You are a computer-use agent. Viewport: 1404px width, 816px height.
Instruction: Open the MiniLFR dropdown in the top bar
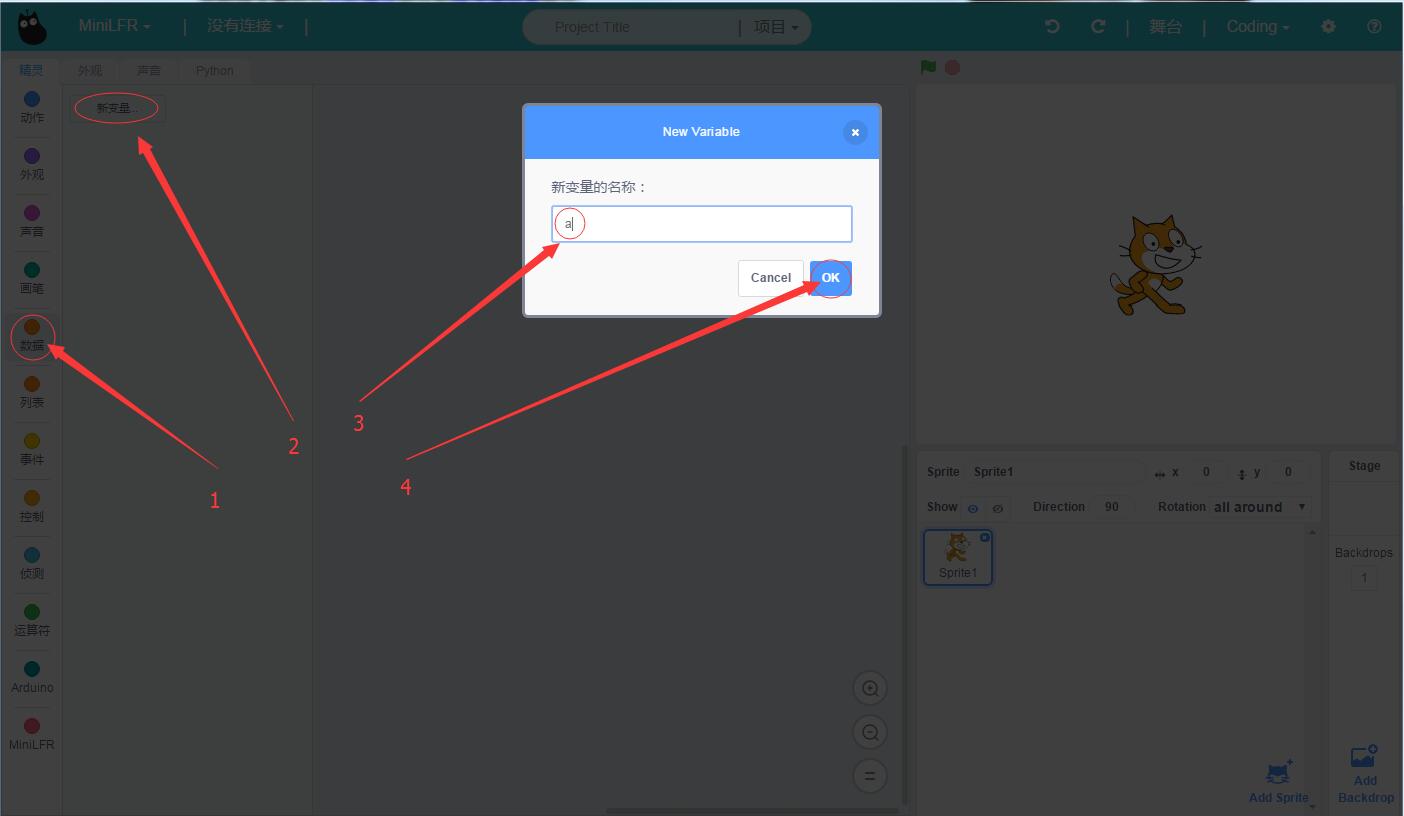tap(115, 26)
